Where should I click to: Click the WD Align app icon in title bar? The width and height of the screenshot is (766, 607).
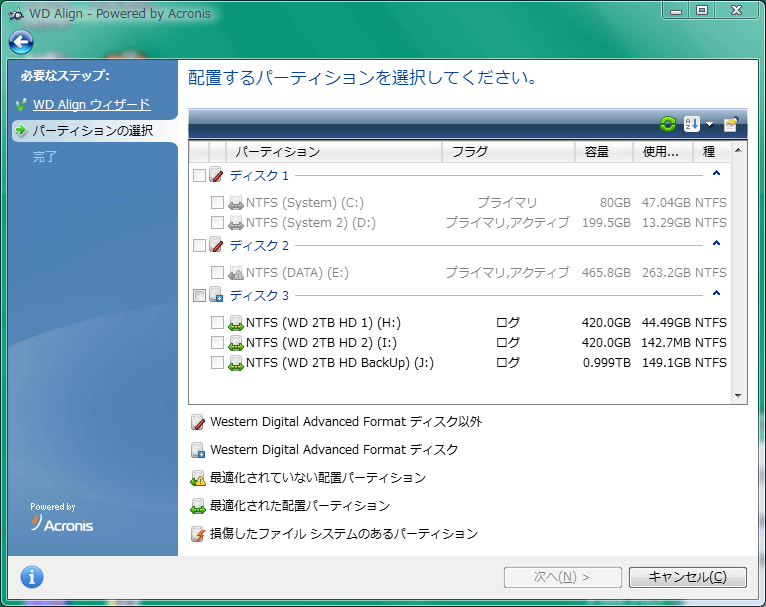[x=16, y=14]
